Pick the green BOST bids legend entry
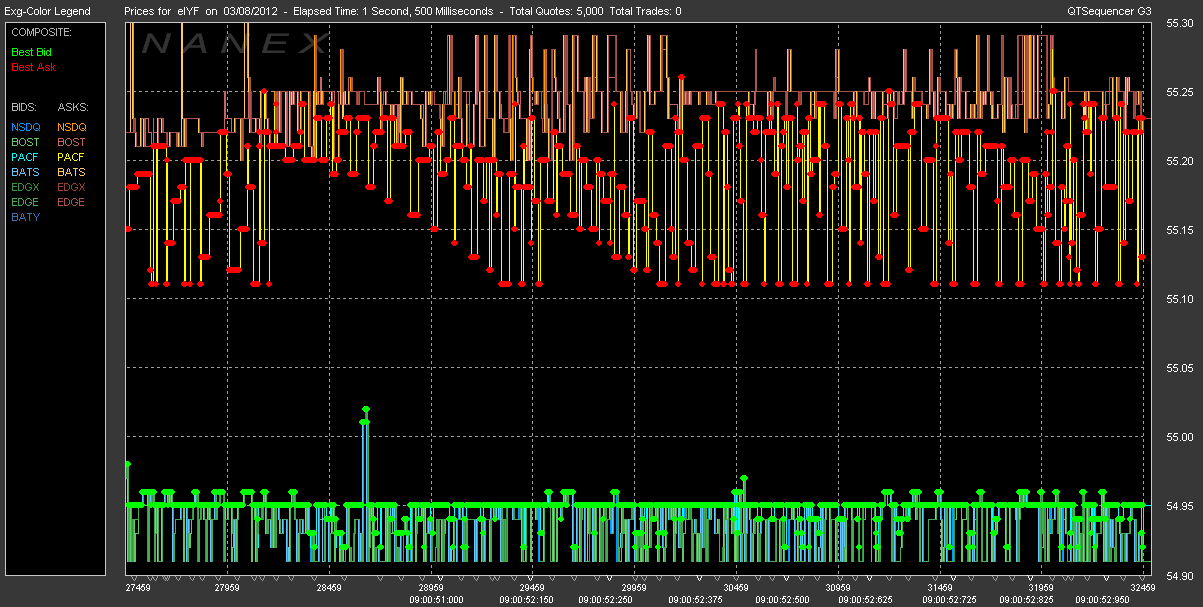1203x607 pixels. point(25,142)
